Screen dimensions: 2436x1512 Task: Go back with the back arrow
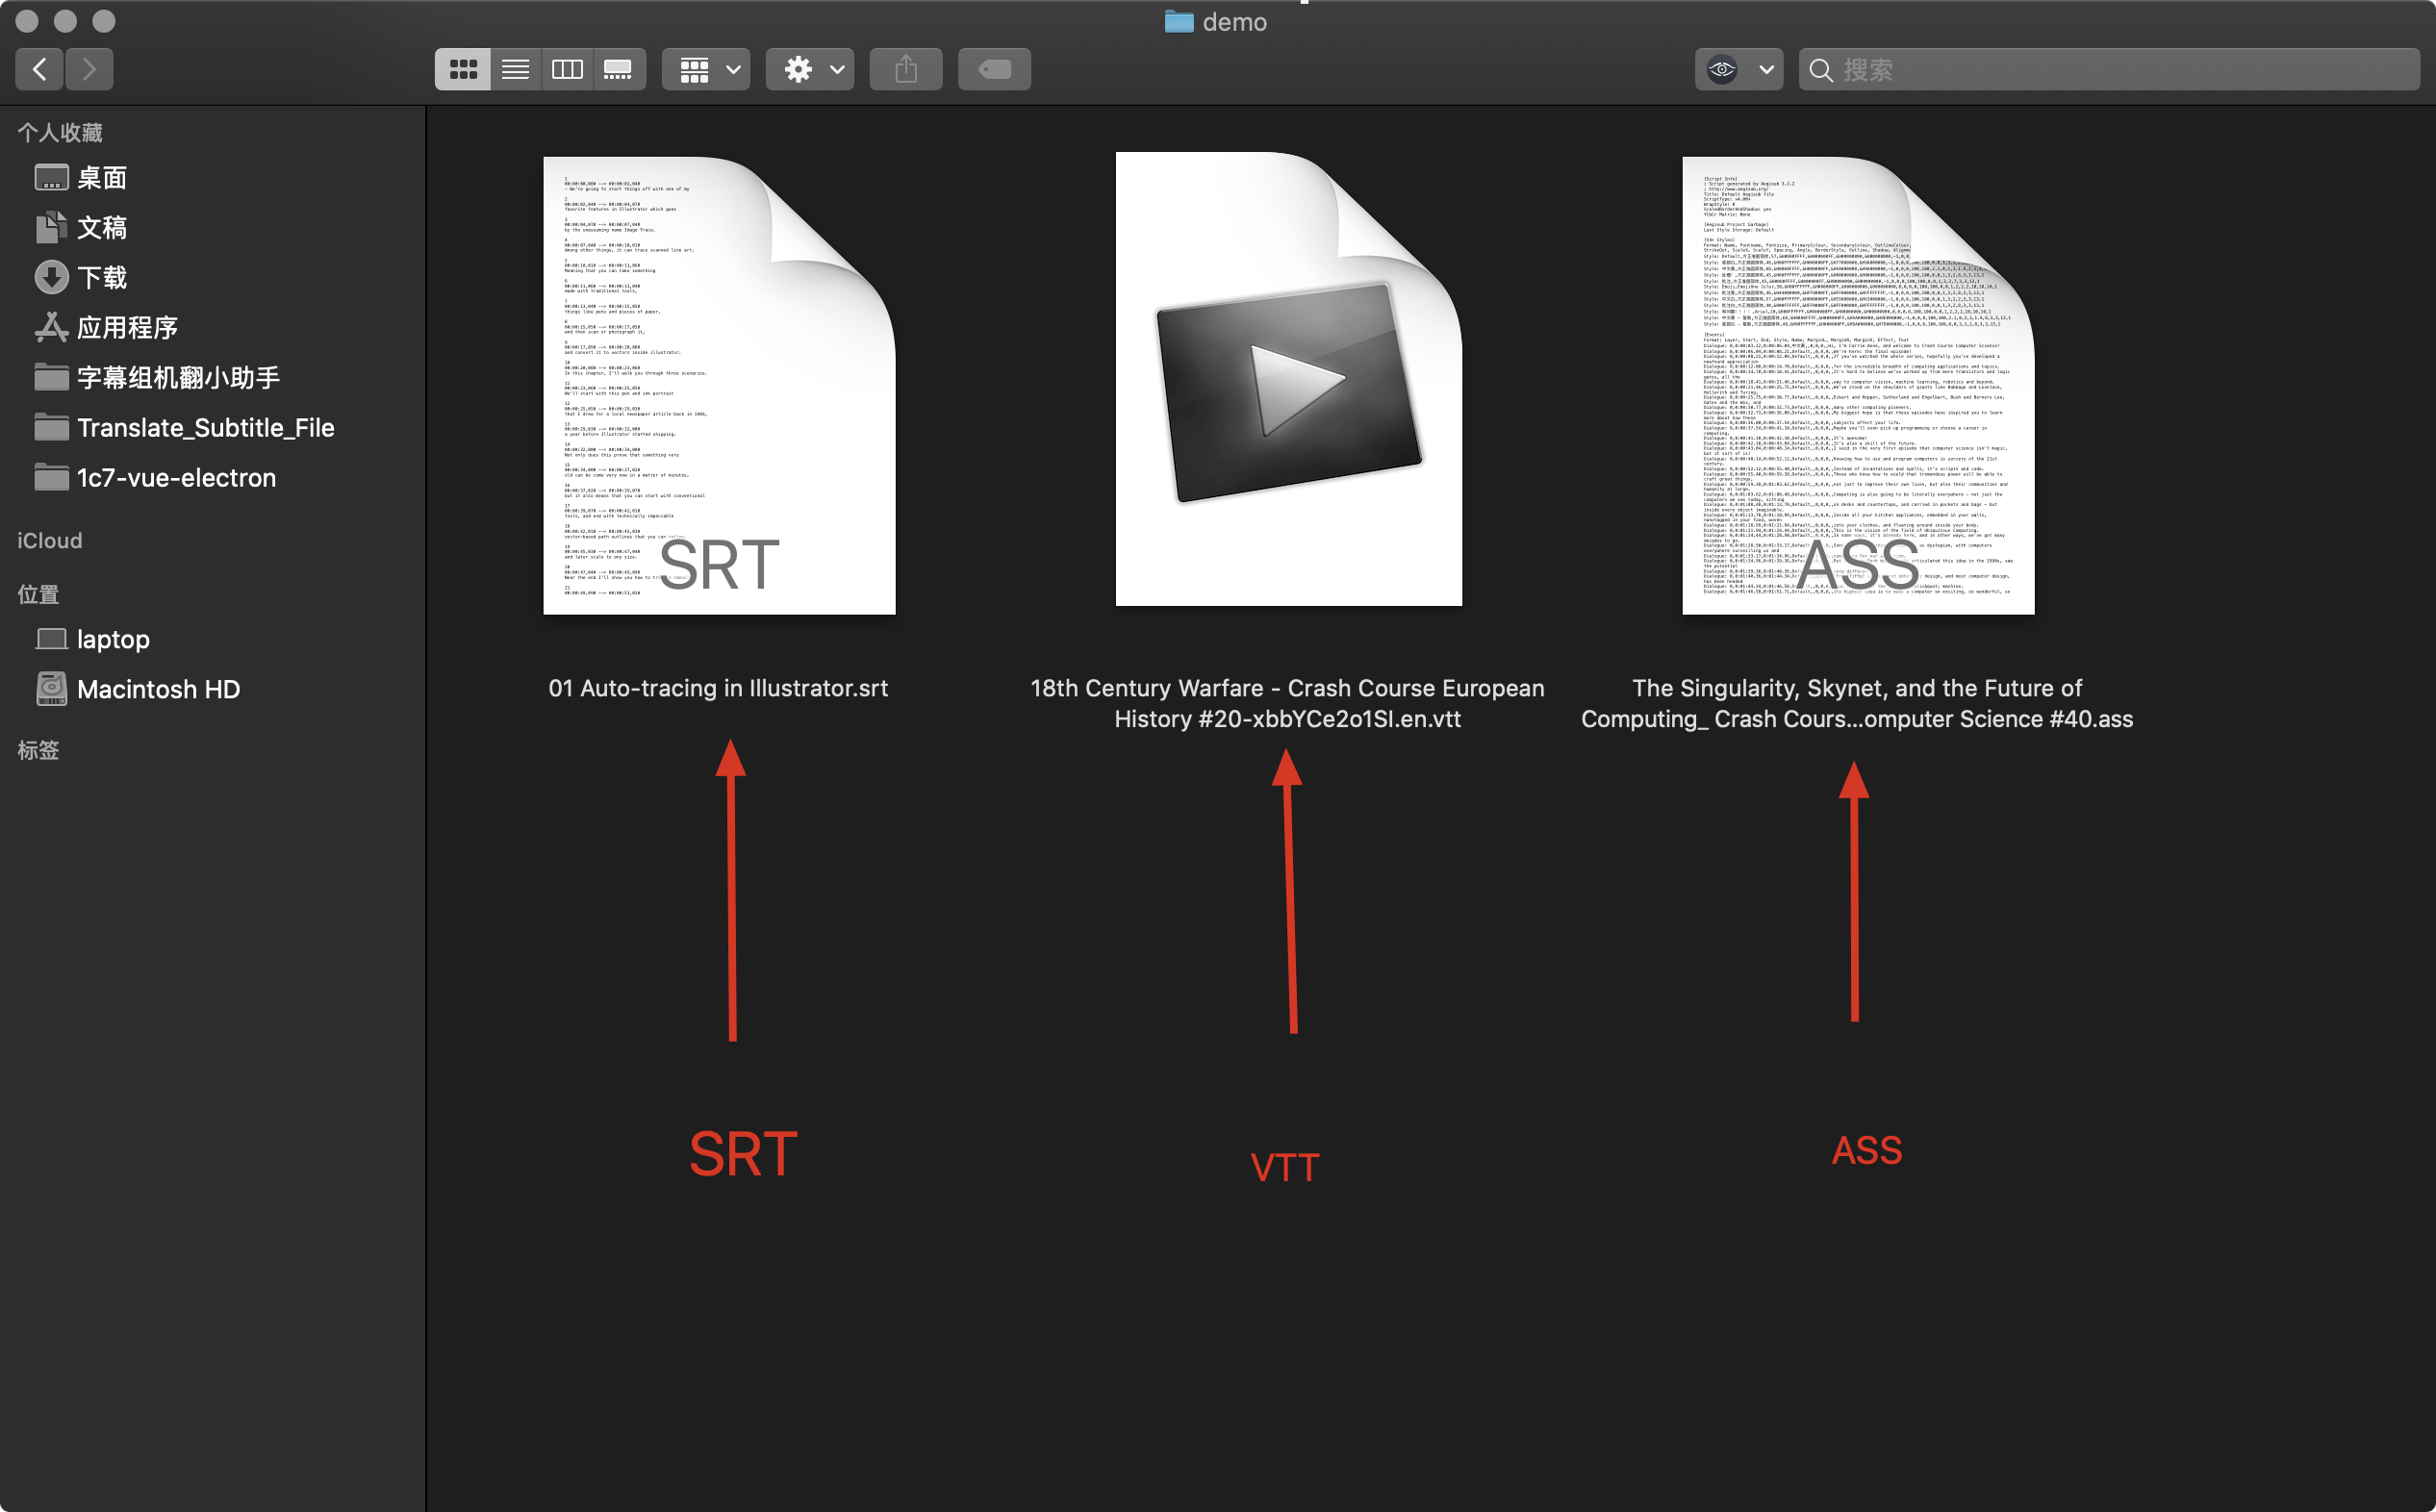40,69
